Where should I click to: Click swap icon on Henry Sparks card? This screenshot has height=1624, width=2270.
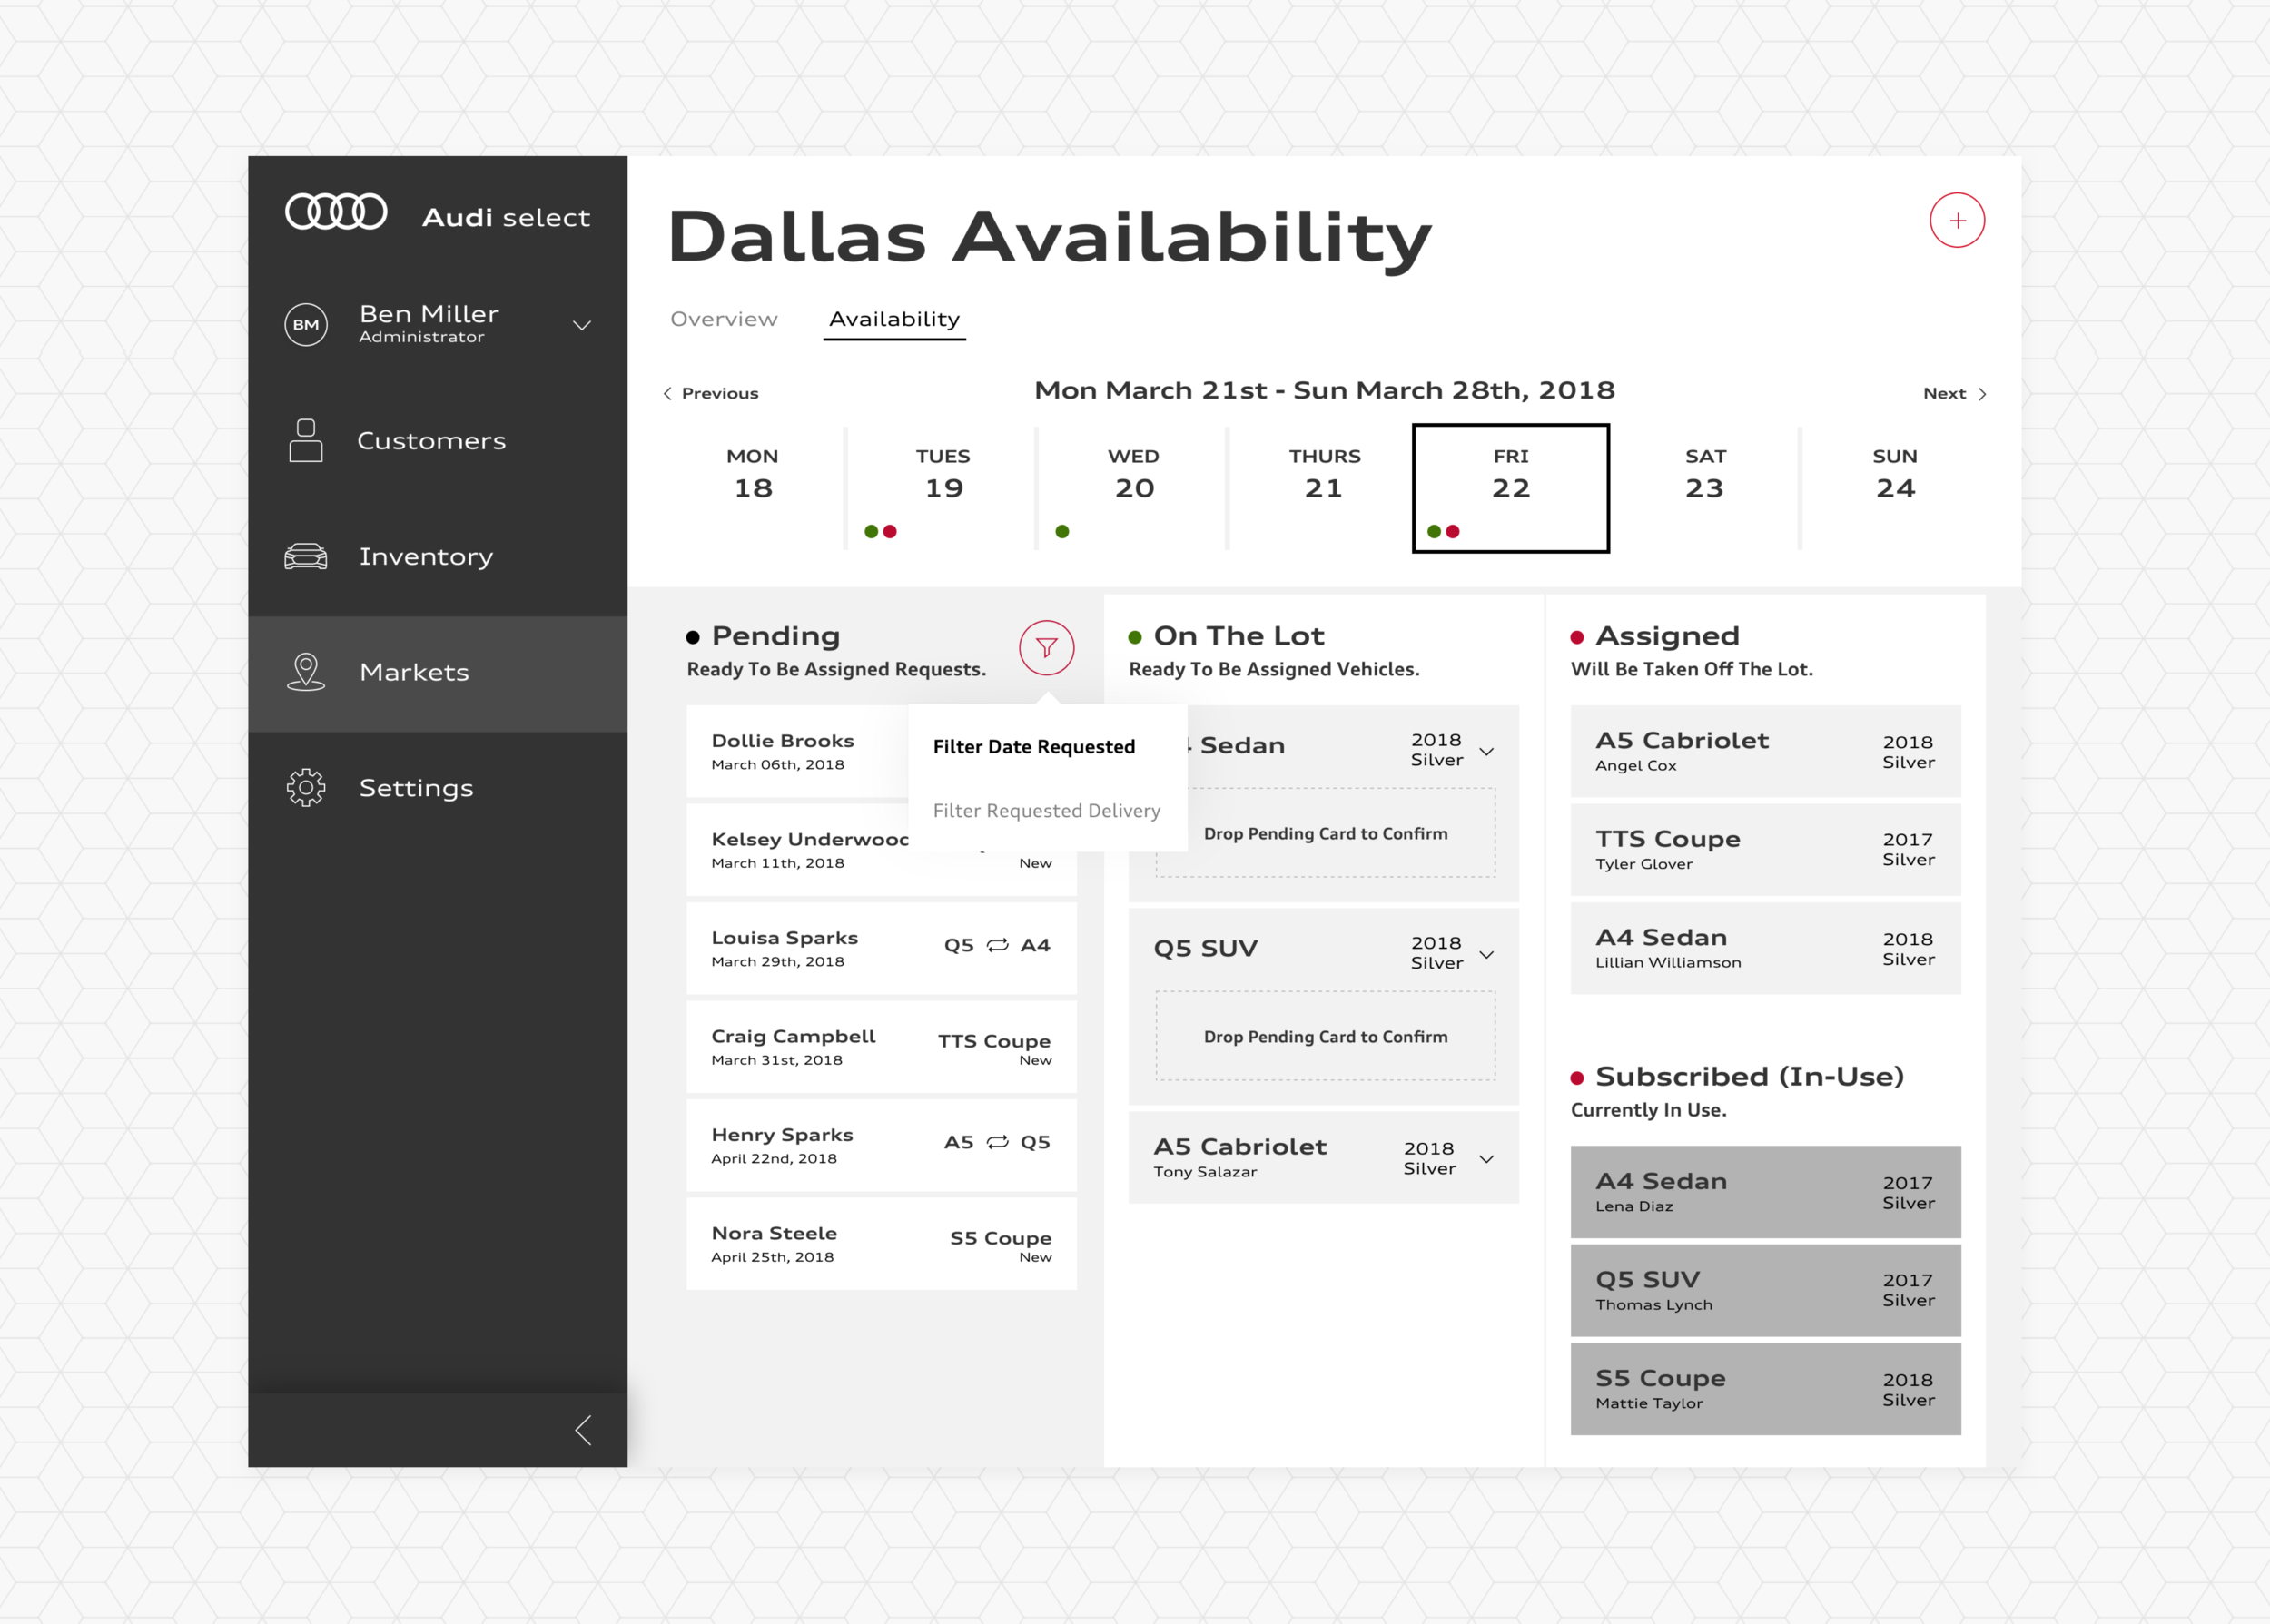998,1142
